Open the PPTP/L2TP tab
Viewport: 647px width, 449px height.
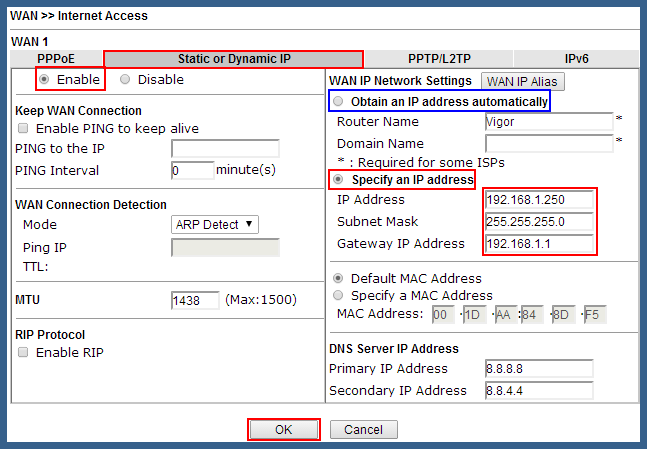click(x=439, y=59)
